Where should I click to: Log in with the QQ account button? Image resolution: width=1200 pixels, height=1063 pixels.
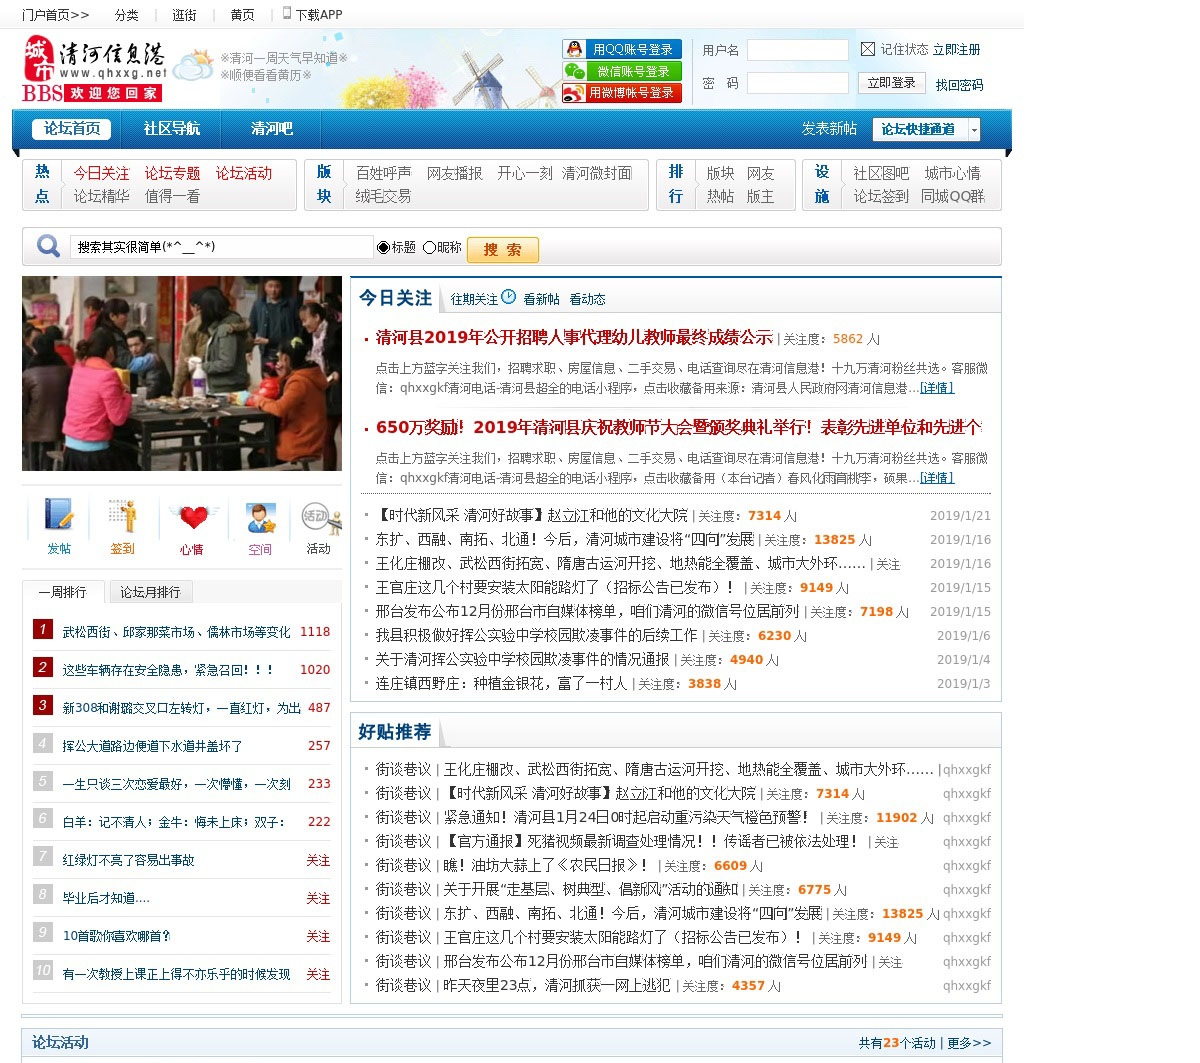[622, 49]
